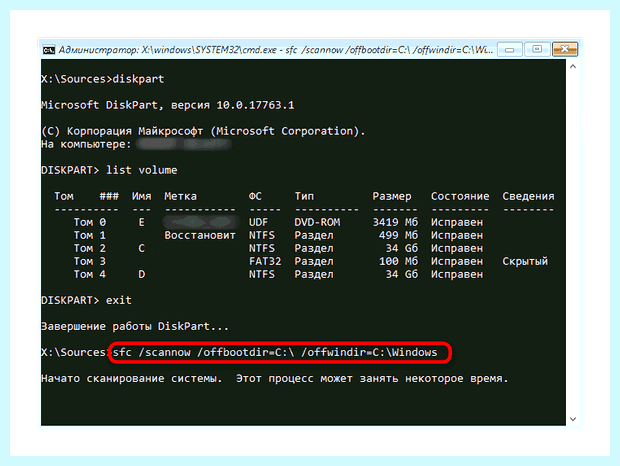Image resolution: width=620 pixels, height=466 pixels.
Task: Click the 'Тип' column header
Action: coord(304,196)
